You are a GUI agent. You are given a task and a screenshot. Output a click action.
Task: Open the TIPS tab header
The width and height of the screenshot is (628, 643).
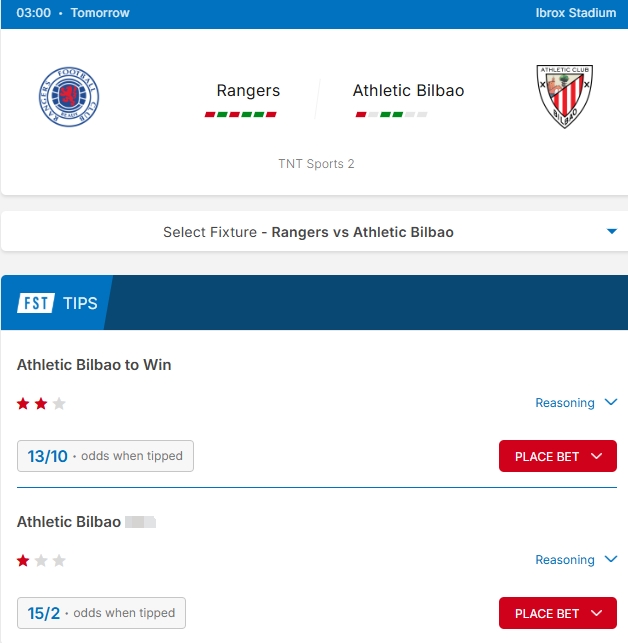pos(80,302)
